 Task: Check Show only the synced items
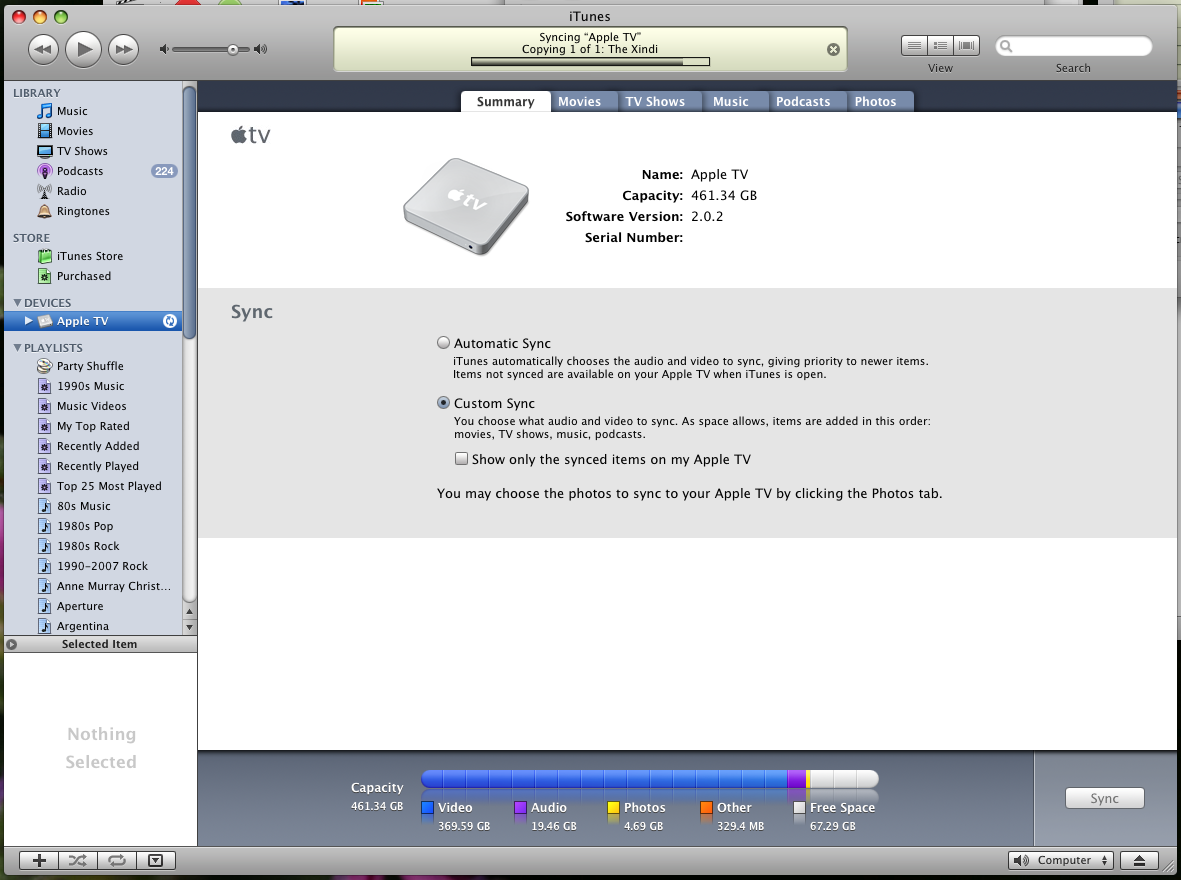click(x=461, y=459)
